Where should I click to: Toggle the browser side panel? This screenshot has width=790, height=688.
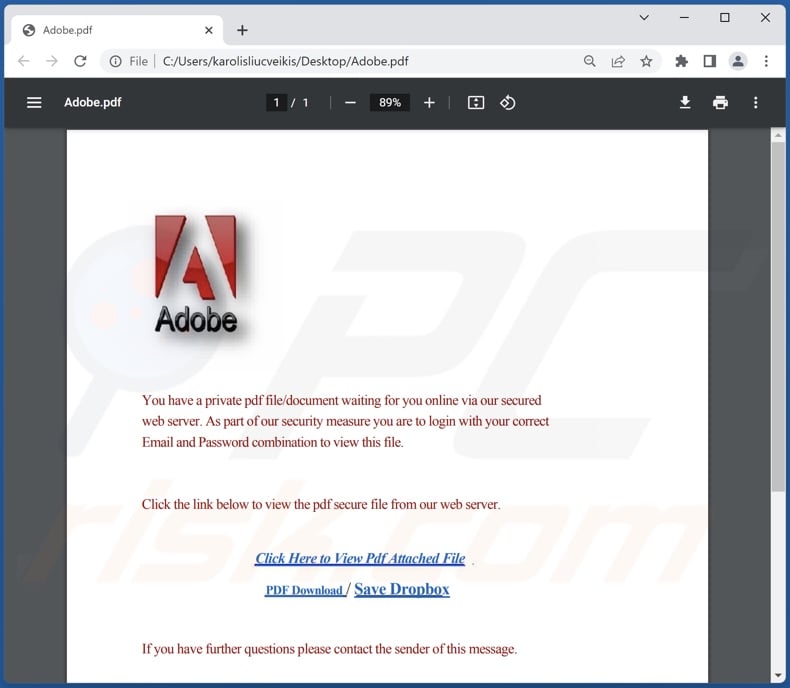[709, 61]
